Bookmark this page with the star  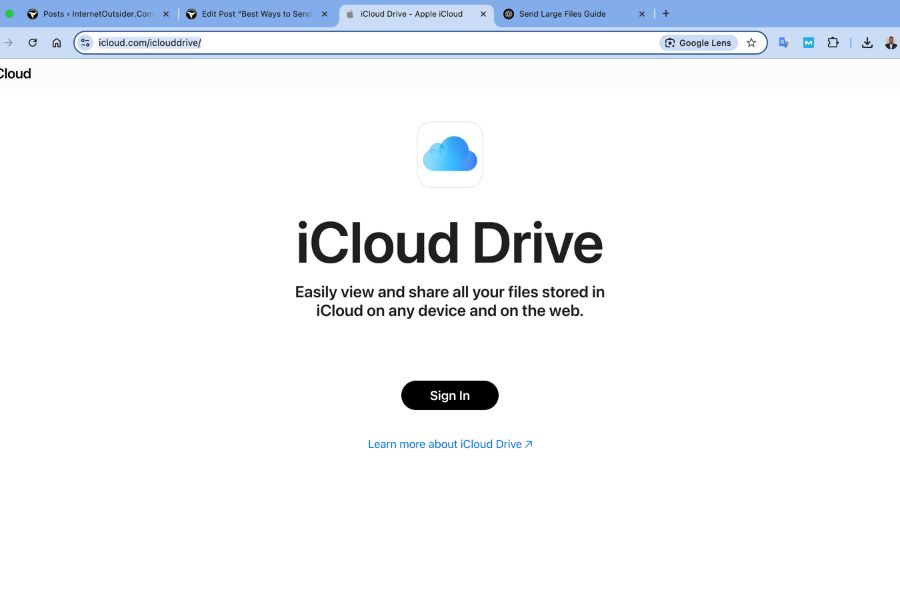(751, 42)
